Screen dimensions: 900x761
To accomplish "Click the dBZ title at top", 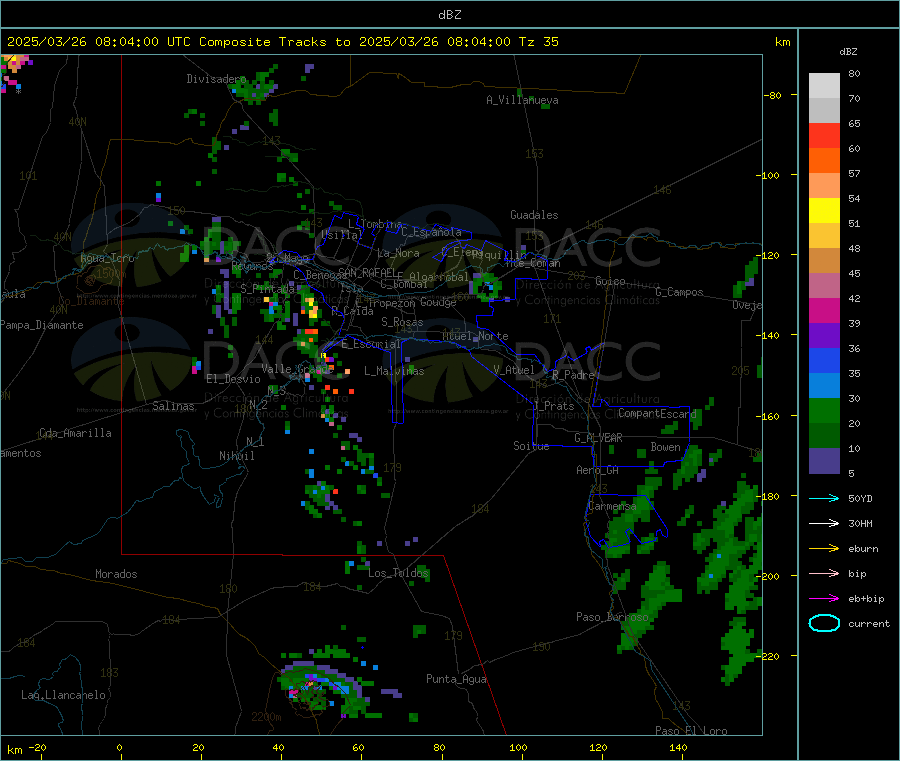I will tap(449, 15).
